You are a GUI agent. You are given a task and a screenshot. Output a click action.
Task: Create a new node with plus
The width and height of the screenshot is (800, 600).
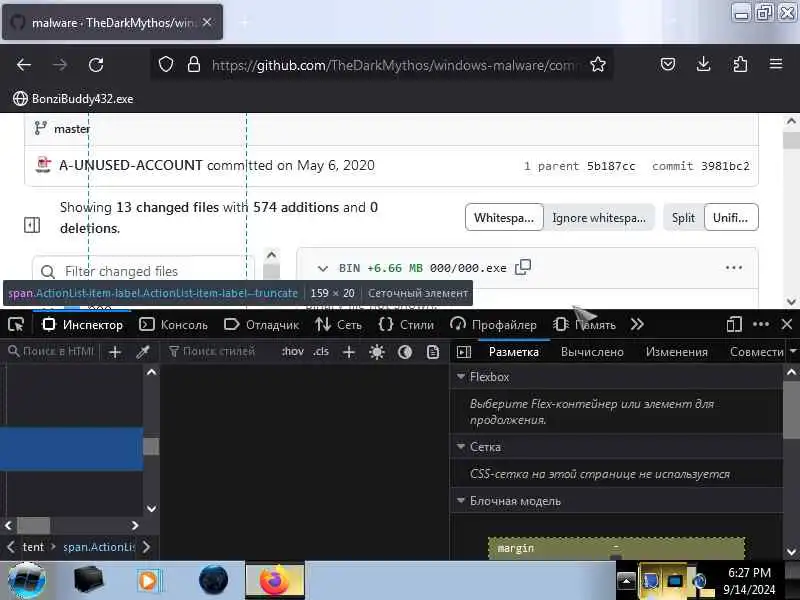[x=115, y=352]
